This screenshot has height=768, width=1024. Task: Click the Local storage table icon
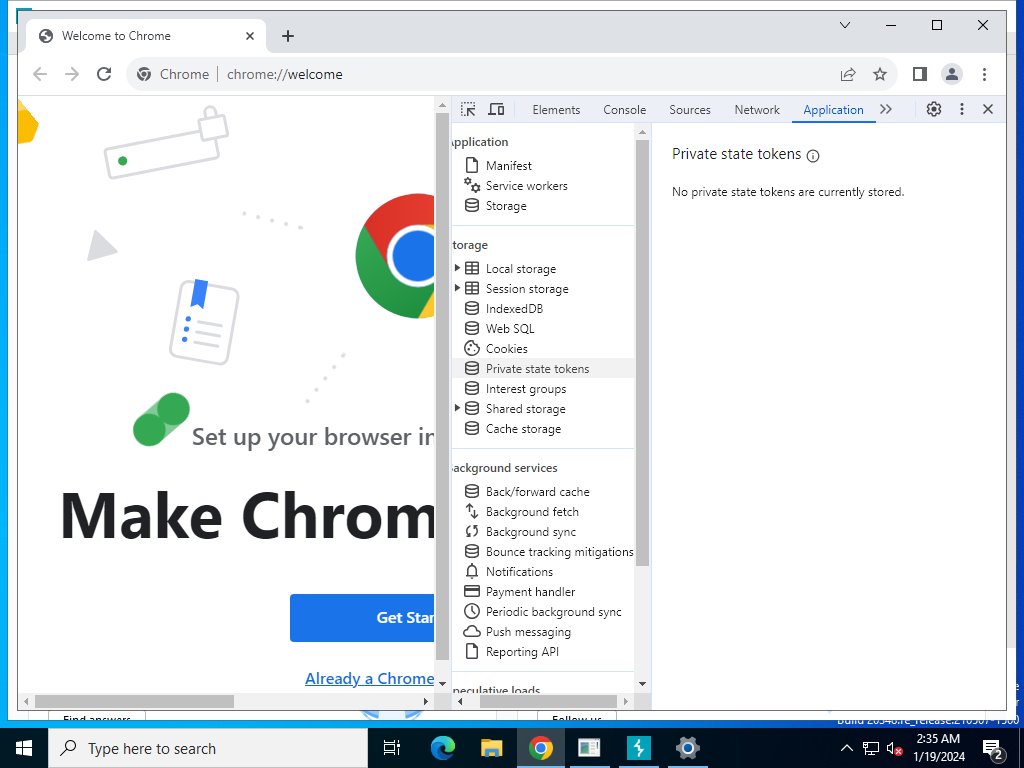coord(472,268)
